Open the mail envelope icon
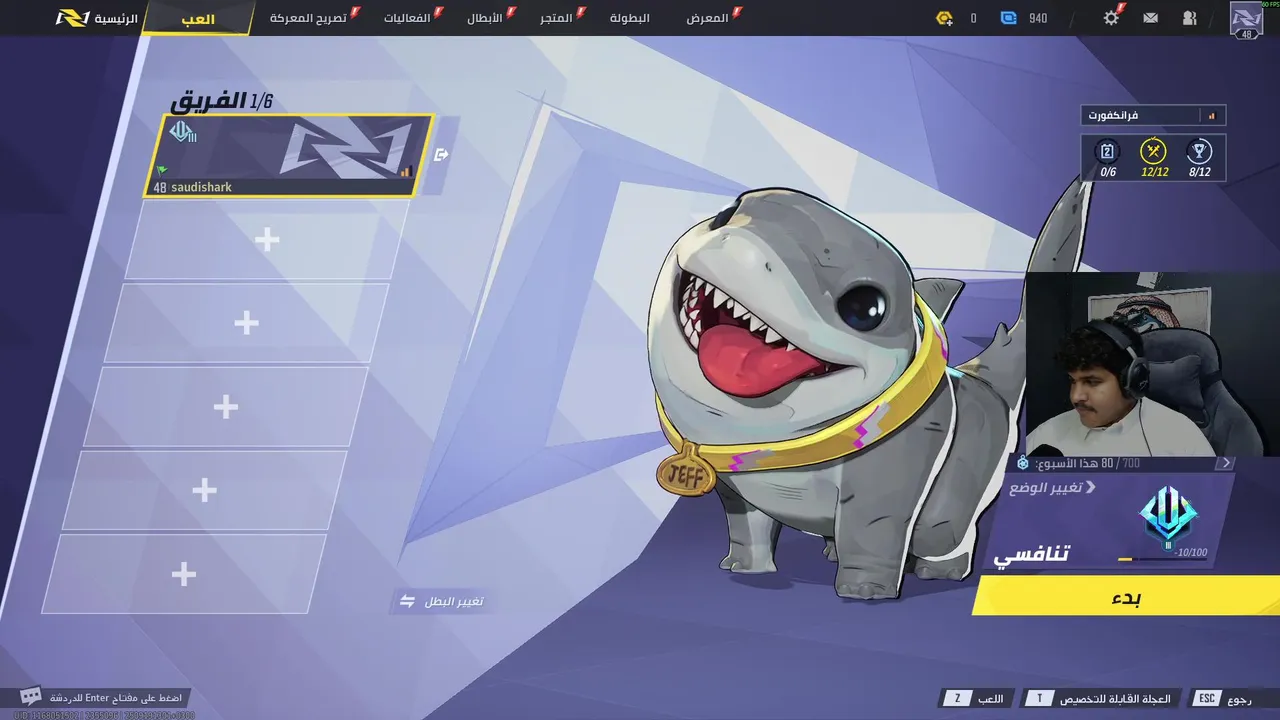 point(1150,18)
